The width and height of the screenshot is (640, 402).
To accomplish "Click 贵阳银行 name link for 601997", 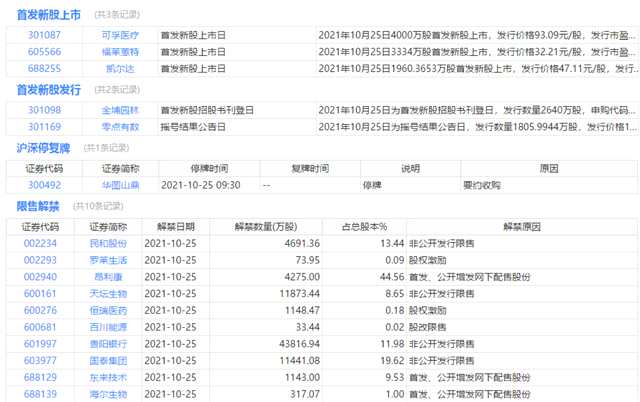I will click(108, 344).
